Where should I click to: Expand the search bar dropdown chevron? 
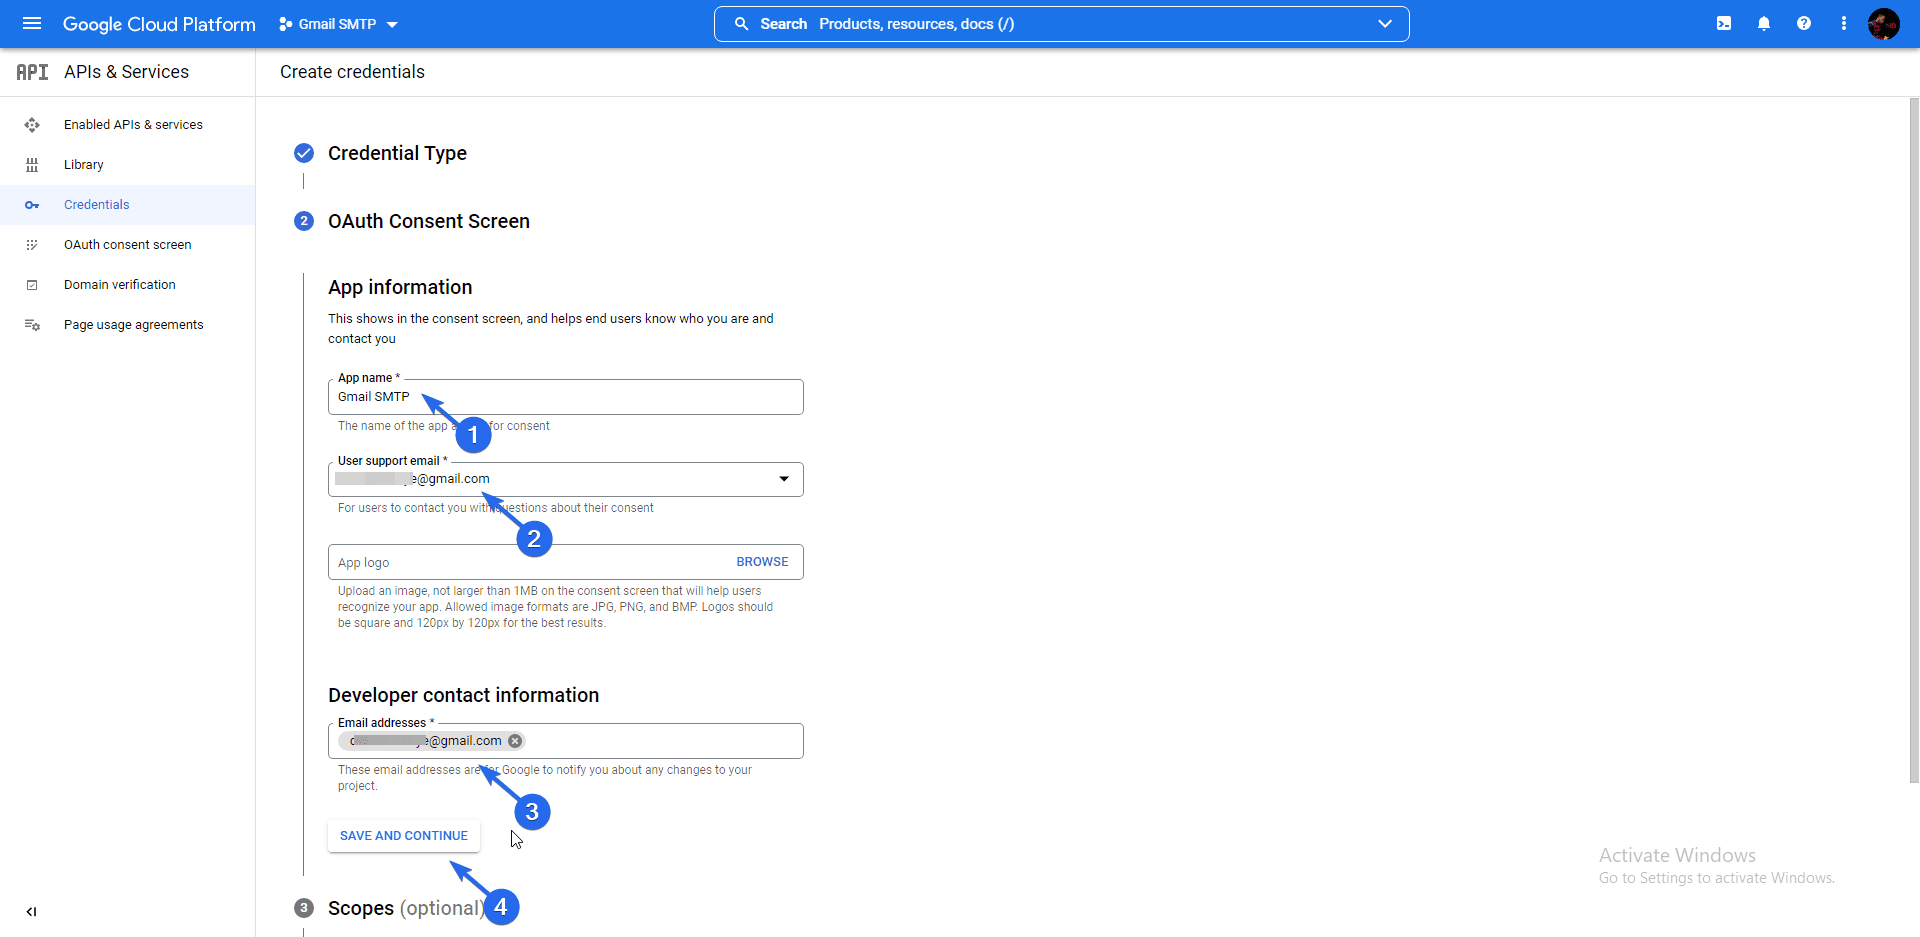(1385, 24)
